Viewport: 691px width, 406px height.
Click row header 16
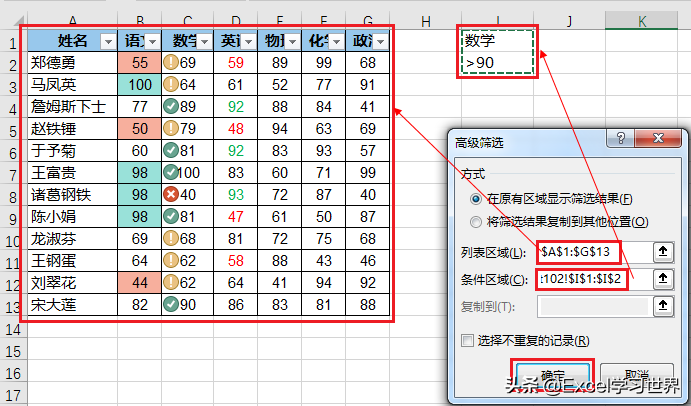tap(13, 373)
